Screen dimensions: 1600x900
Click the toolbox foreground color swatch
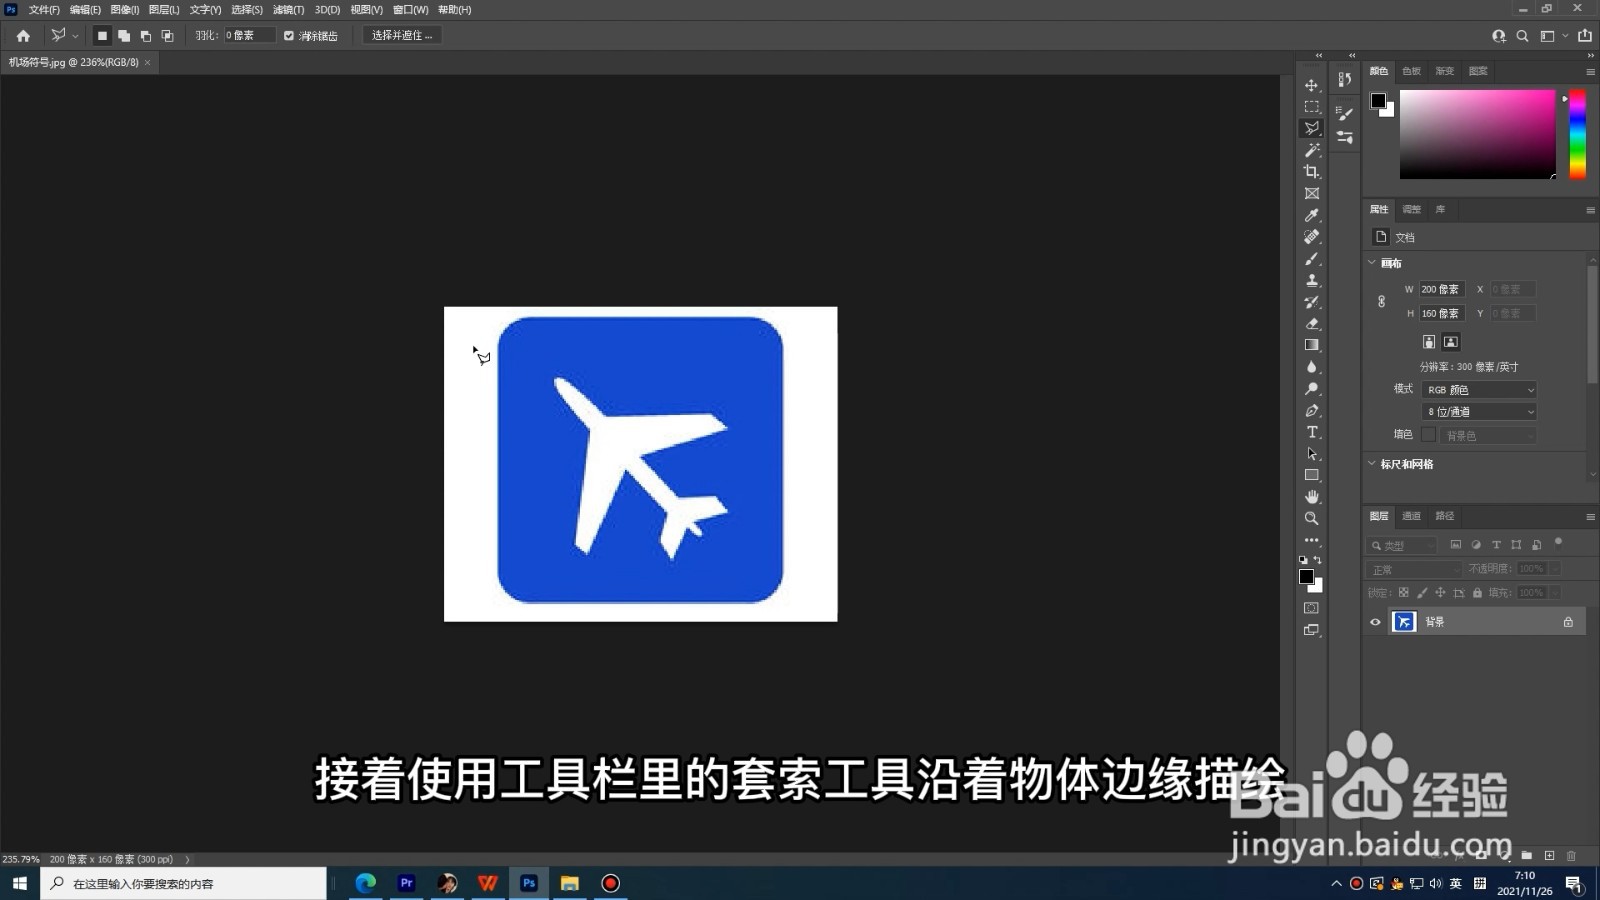(1306, 577)
